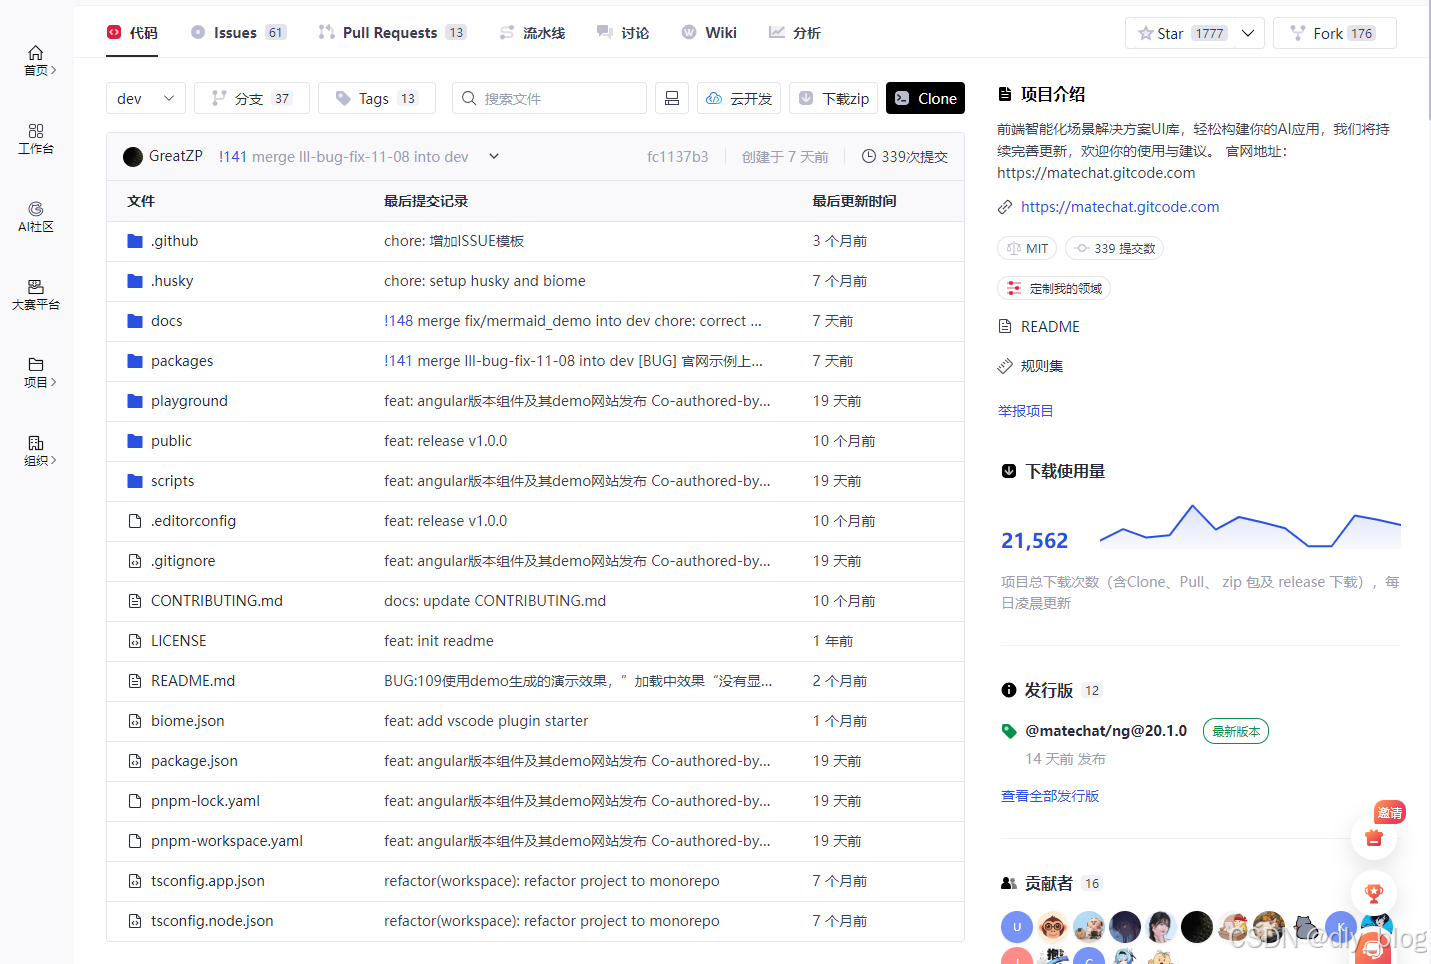Focus the 搜索文件 search input
The image size is (1431, 964).
[549, 98]
